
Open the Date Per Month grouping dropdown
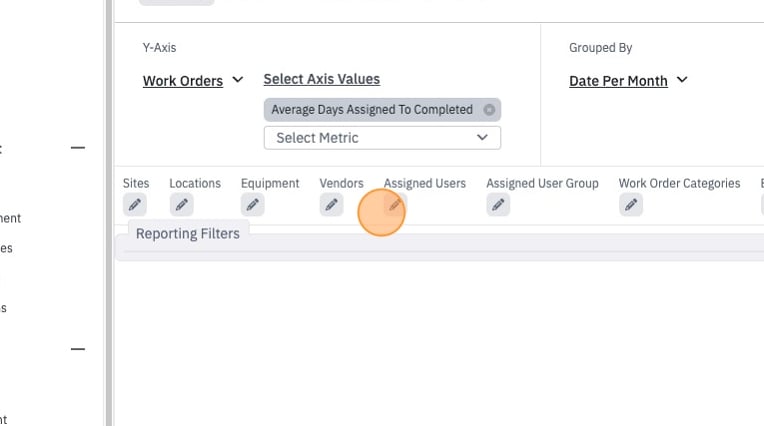click(x=629, y=80)
